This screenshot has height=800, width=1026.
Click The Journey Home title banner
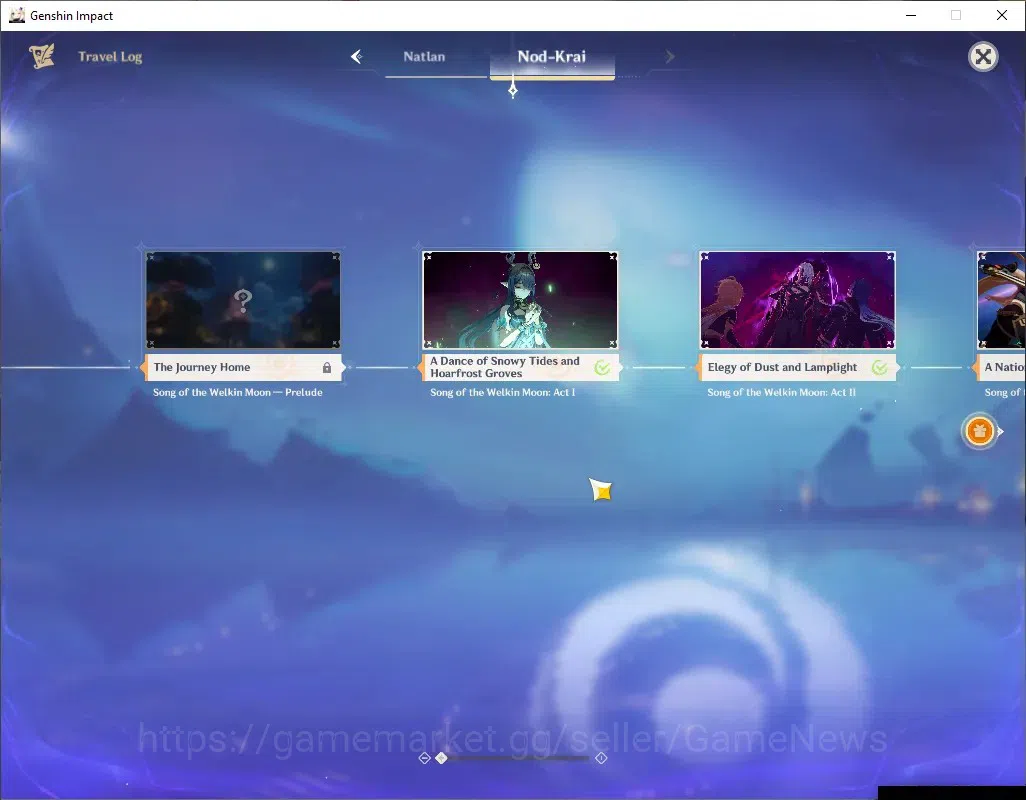pos(243,368)
